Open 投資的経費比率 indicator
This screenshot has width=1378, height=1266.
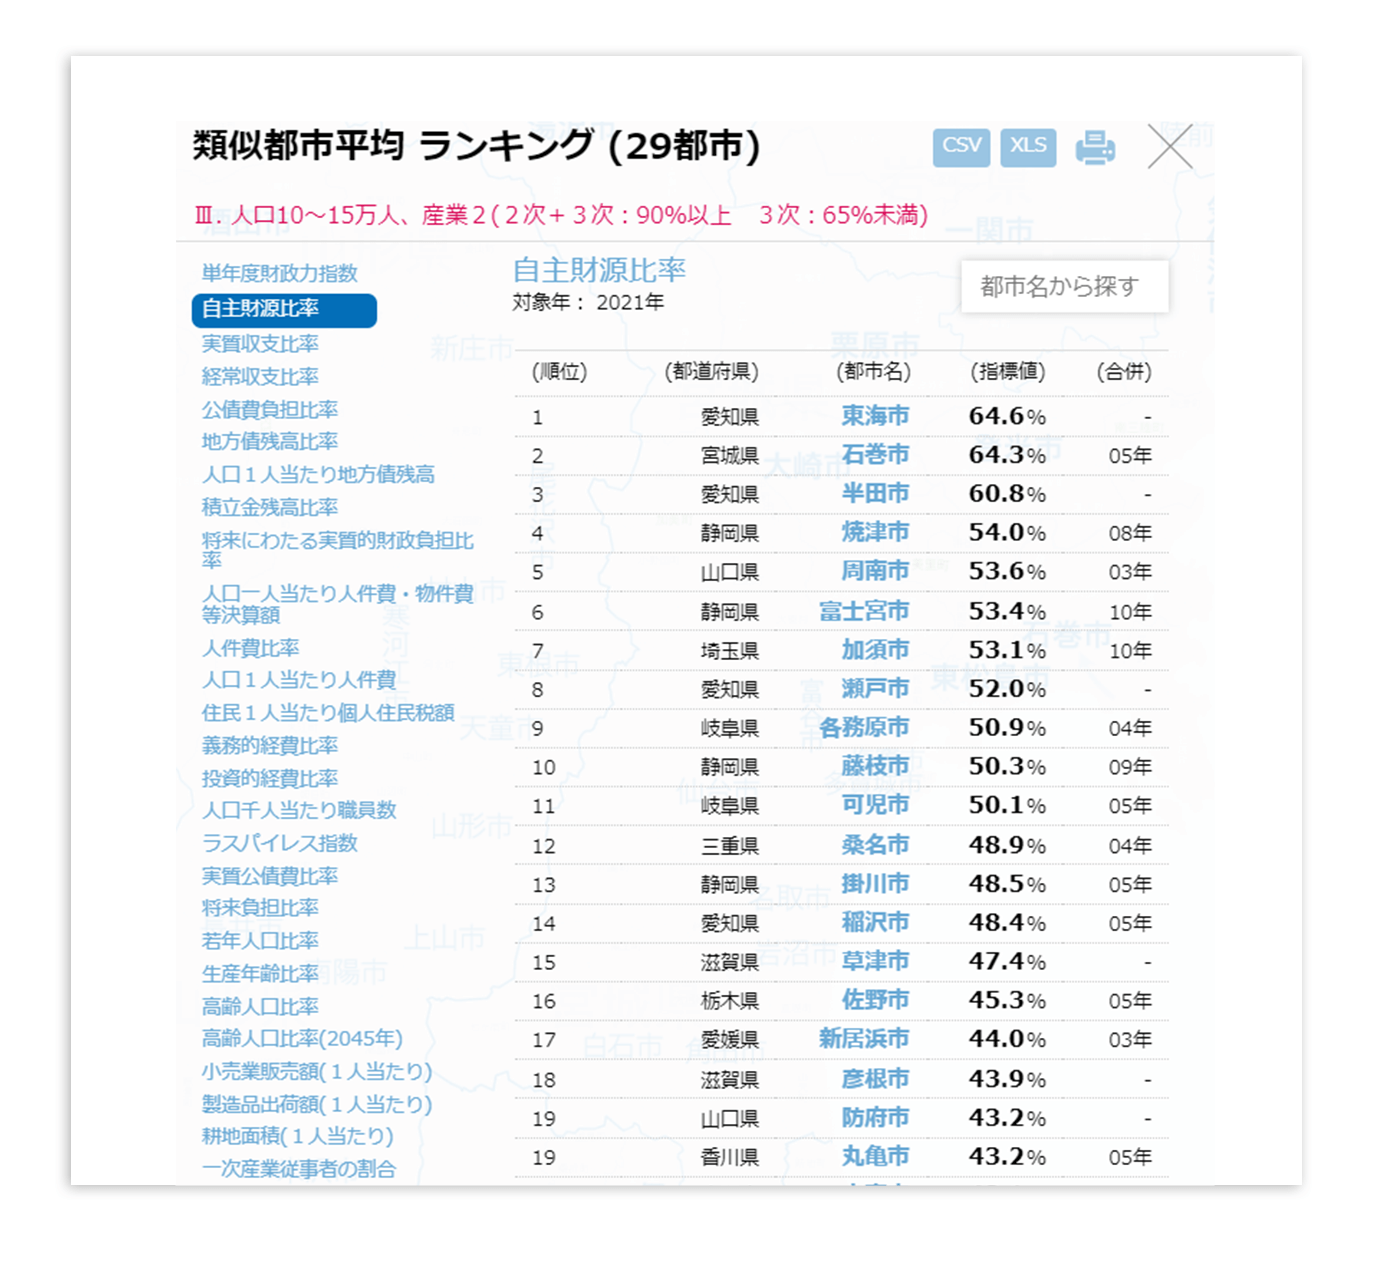(270, 779)
